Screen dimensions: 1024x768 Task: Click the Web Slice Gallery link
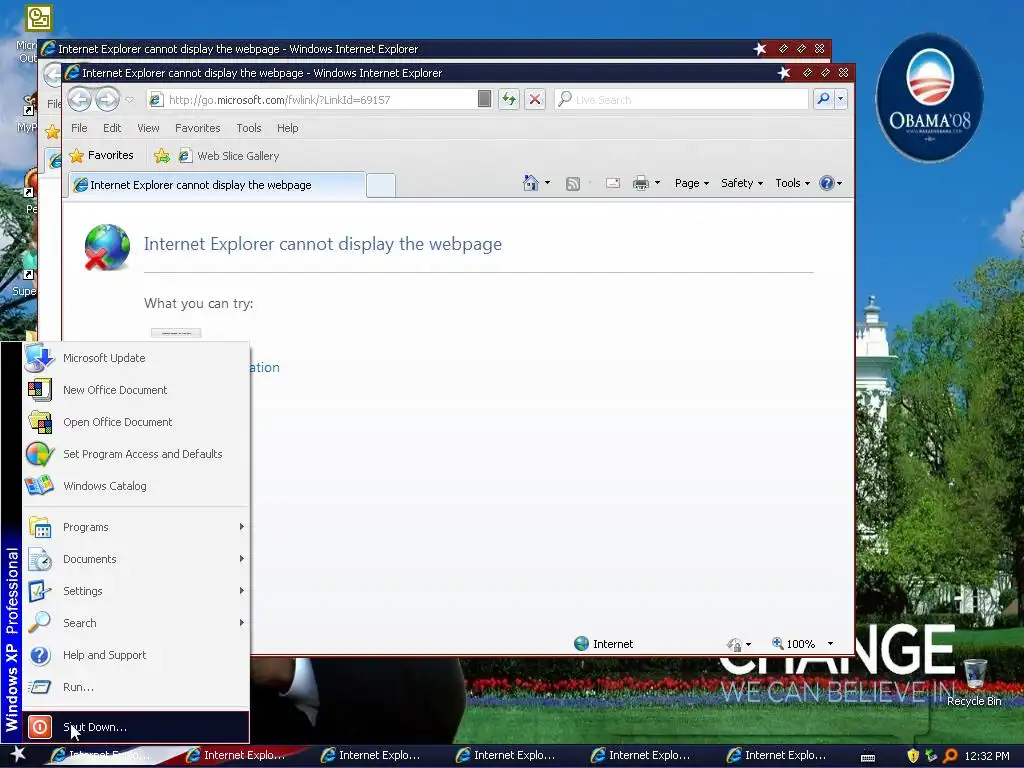[229, 155]
